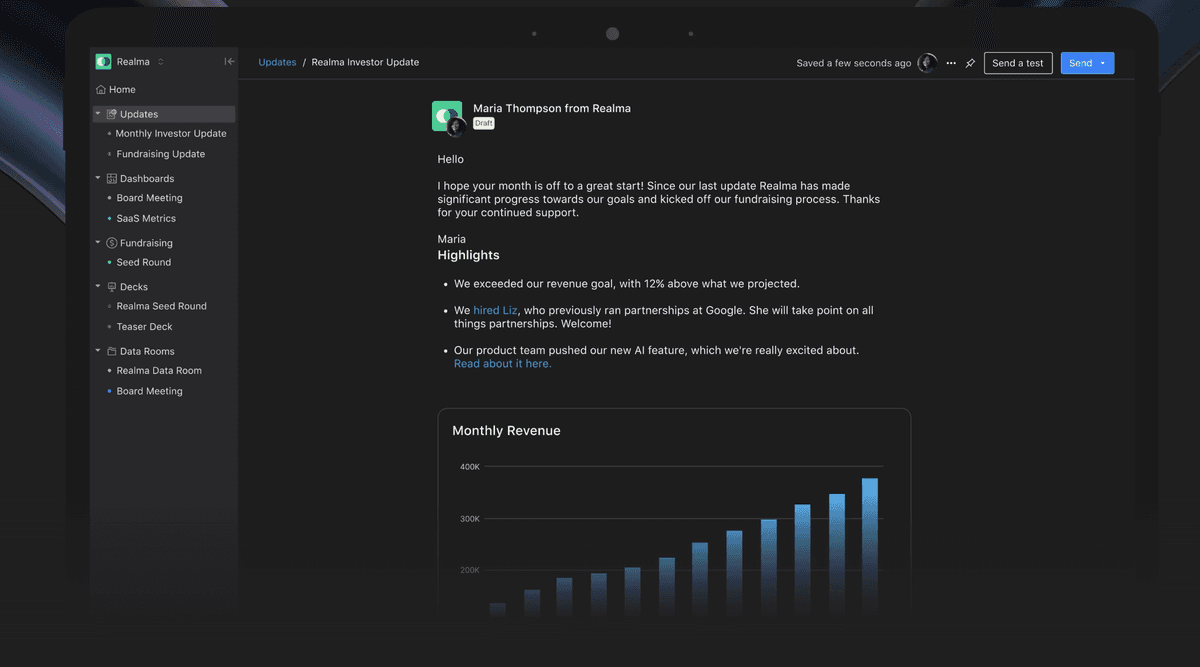Click the Decks presentation icon

[112, 287]
